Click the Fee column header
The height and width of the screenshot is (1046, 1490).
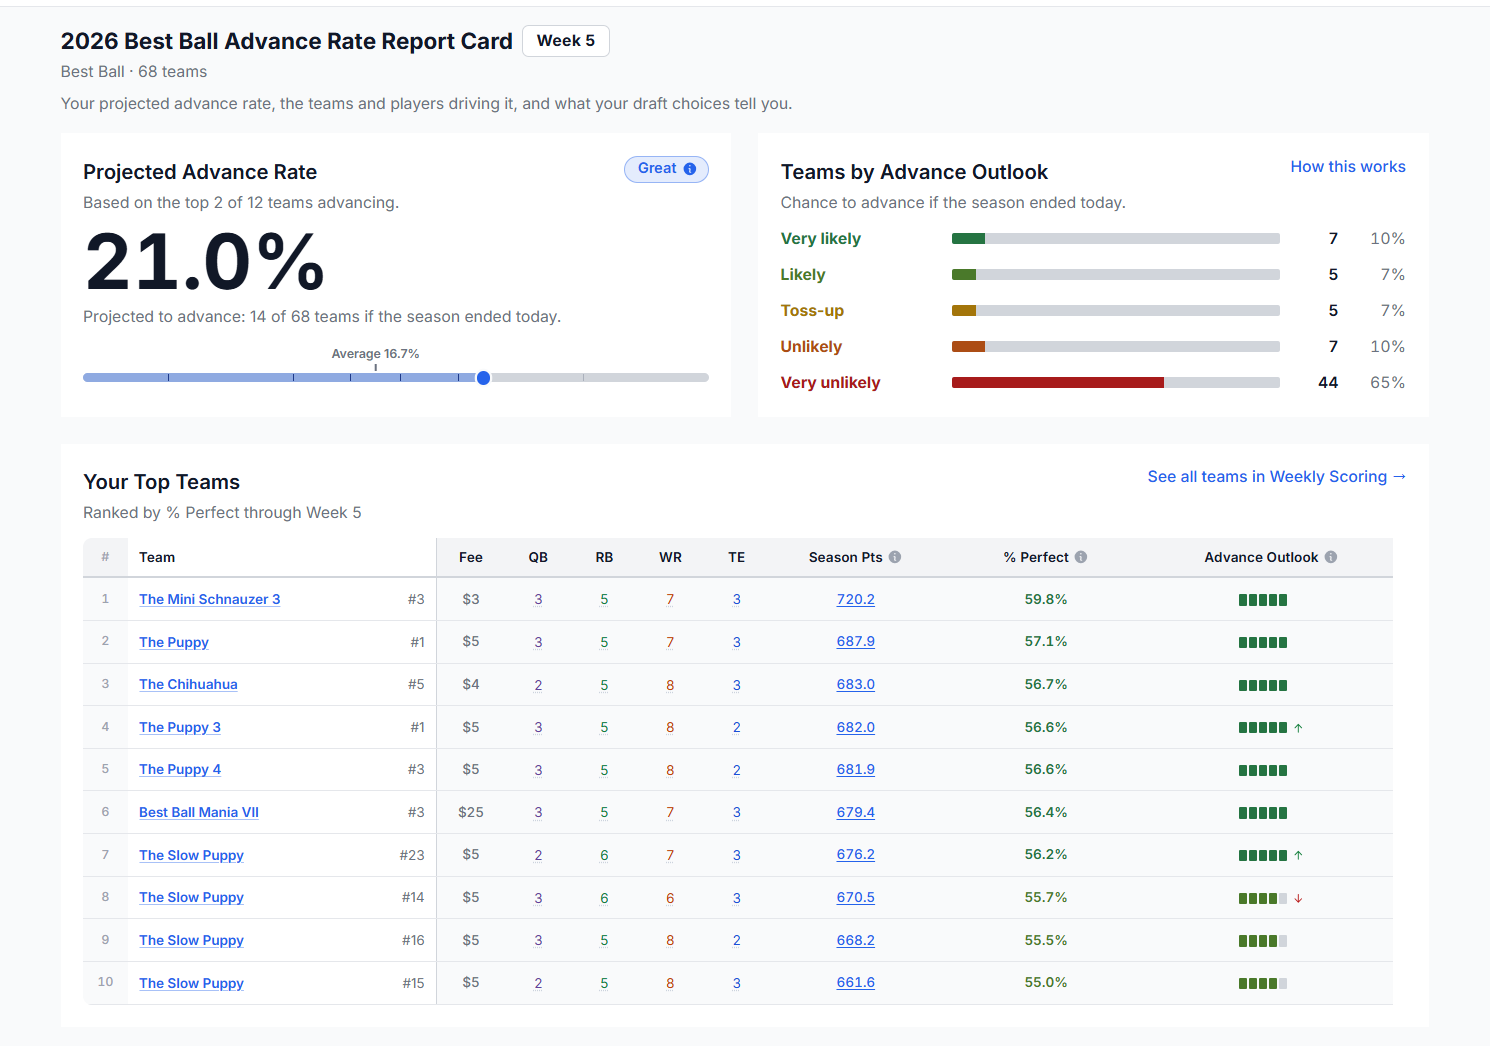[x=471, y=557]
